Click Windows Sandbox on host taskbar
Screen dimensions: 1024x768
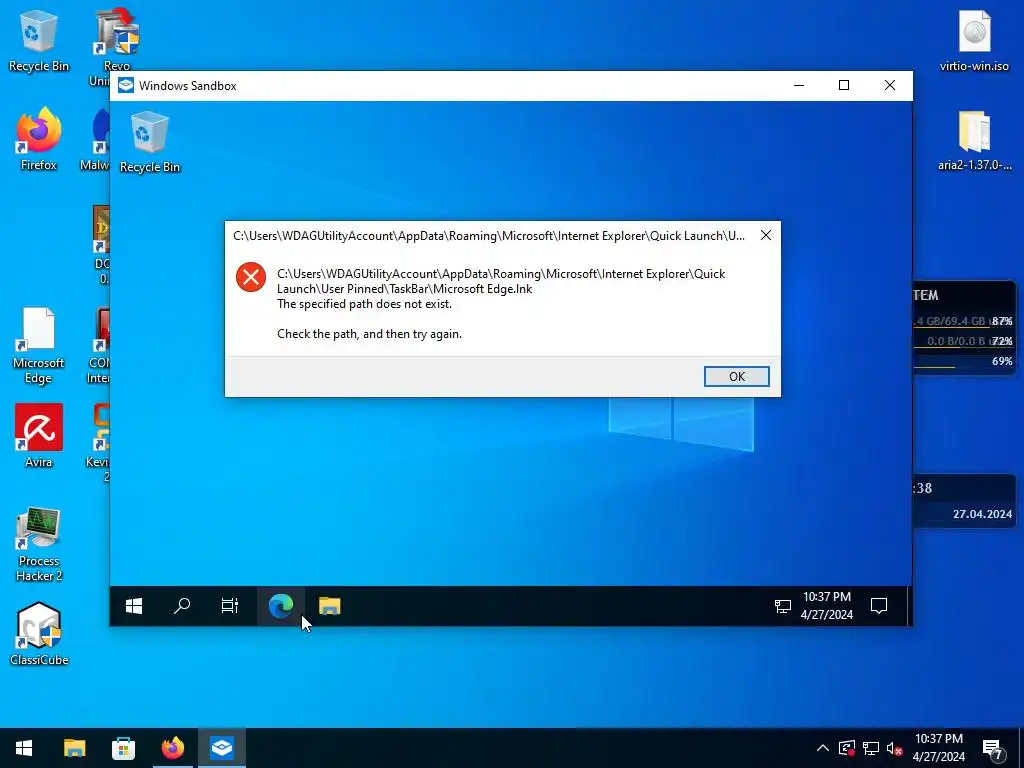(222, 748)
